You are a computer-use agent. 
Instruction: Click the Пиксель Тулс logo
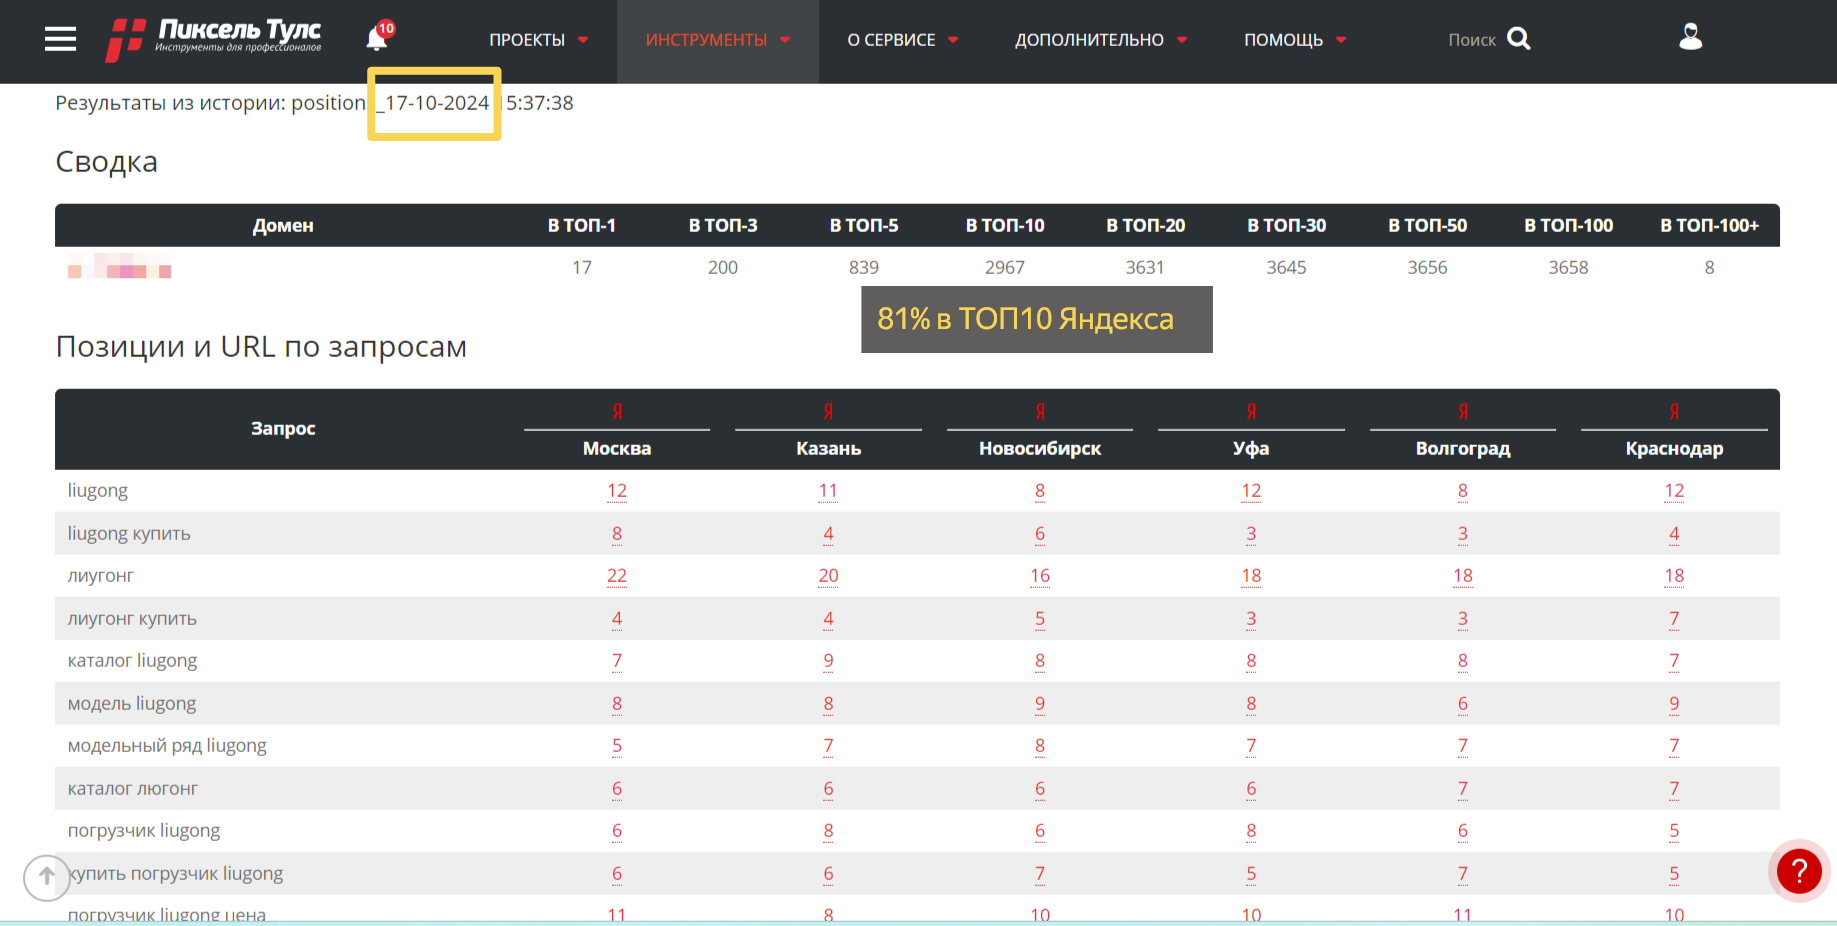[214, 39]
